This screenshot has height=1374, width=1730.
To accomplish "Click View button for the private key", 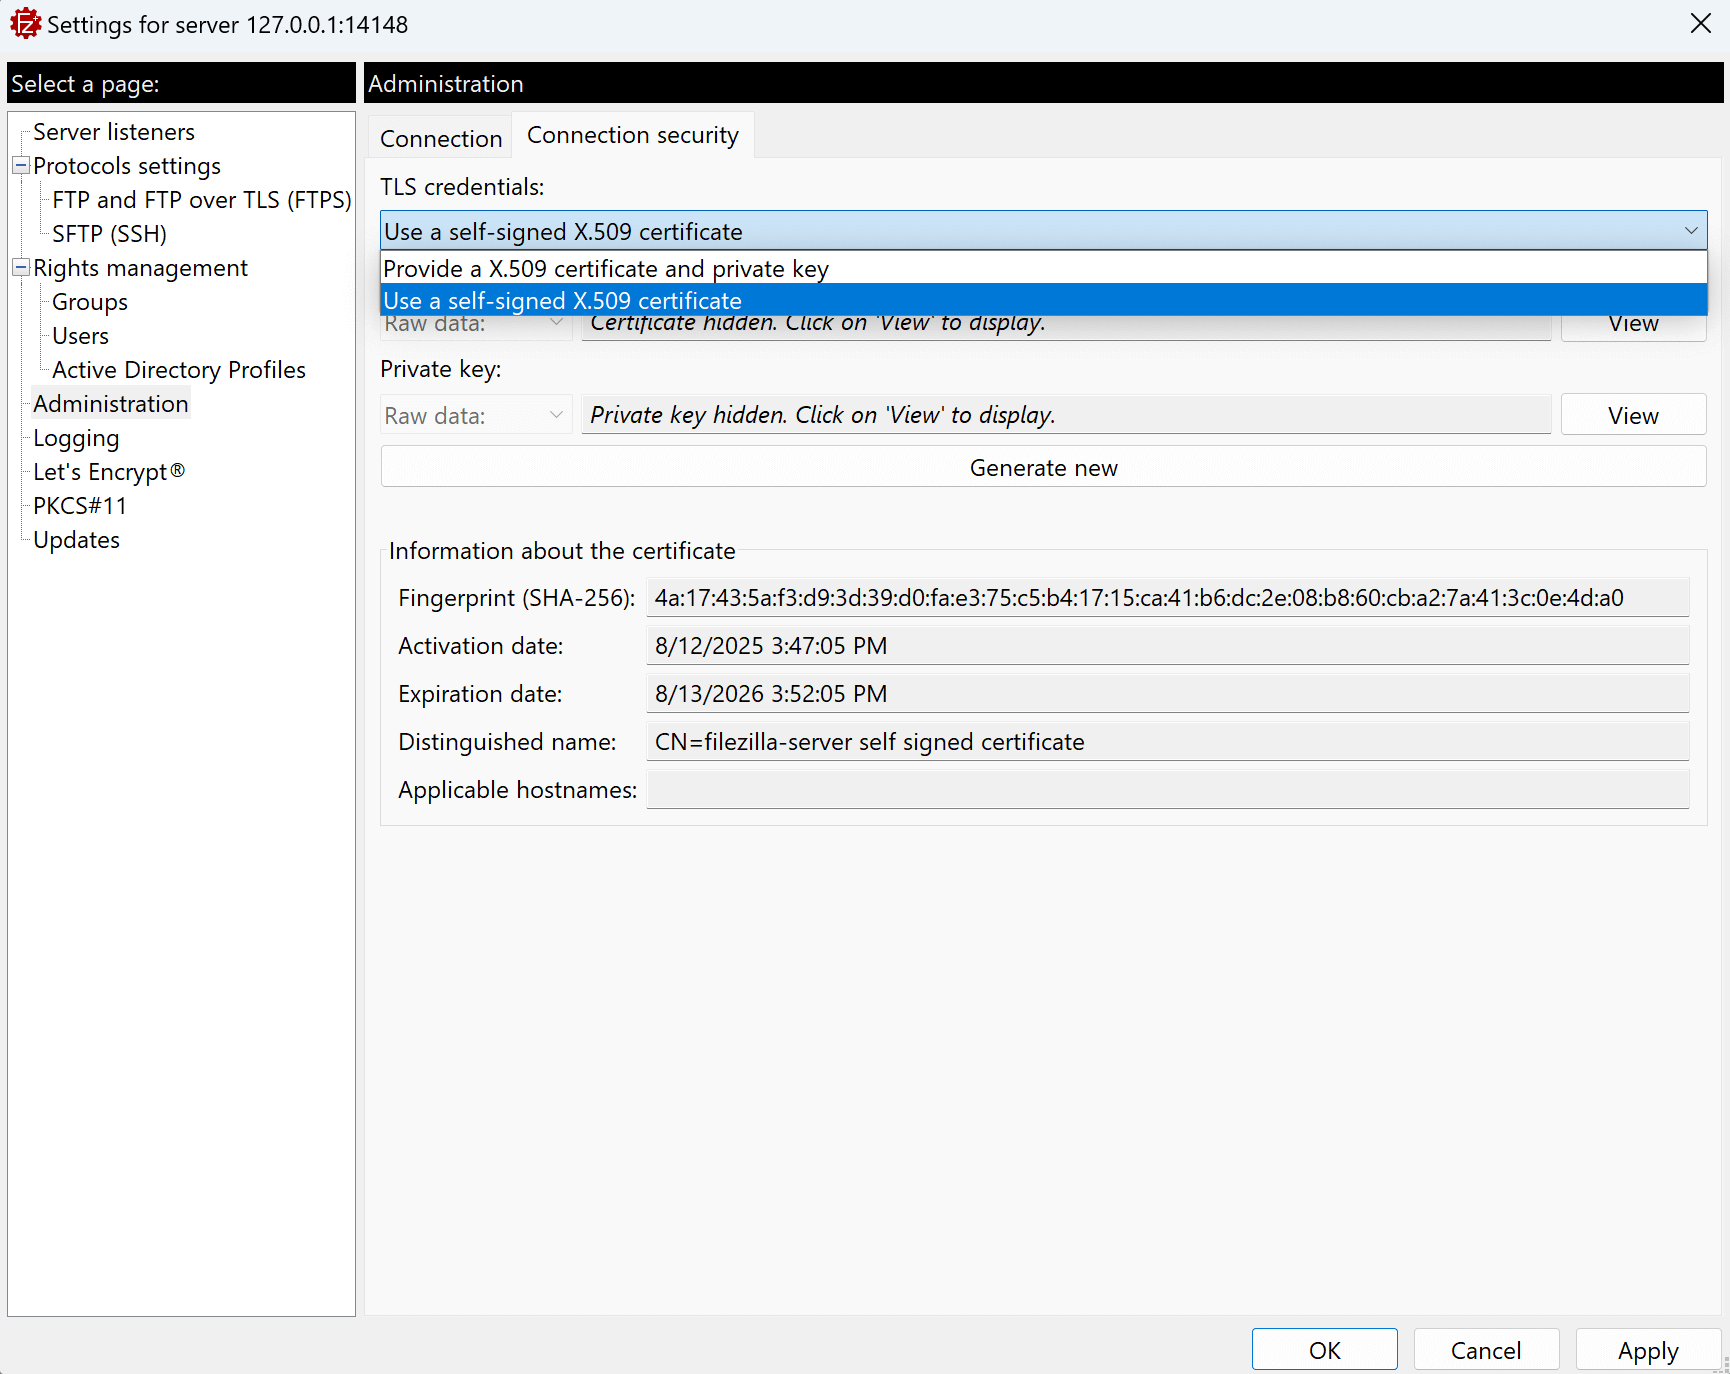I will pos(1633,415).
